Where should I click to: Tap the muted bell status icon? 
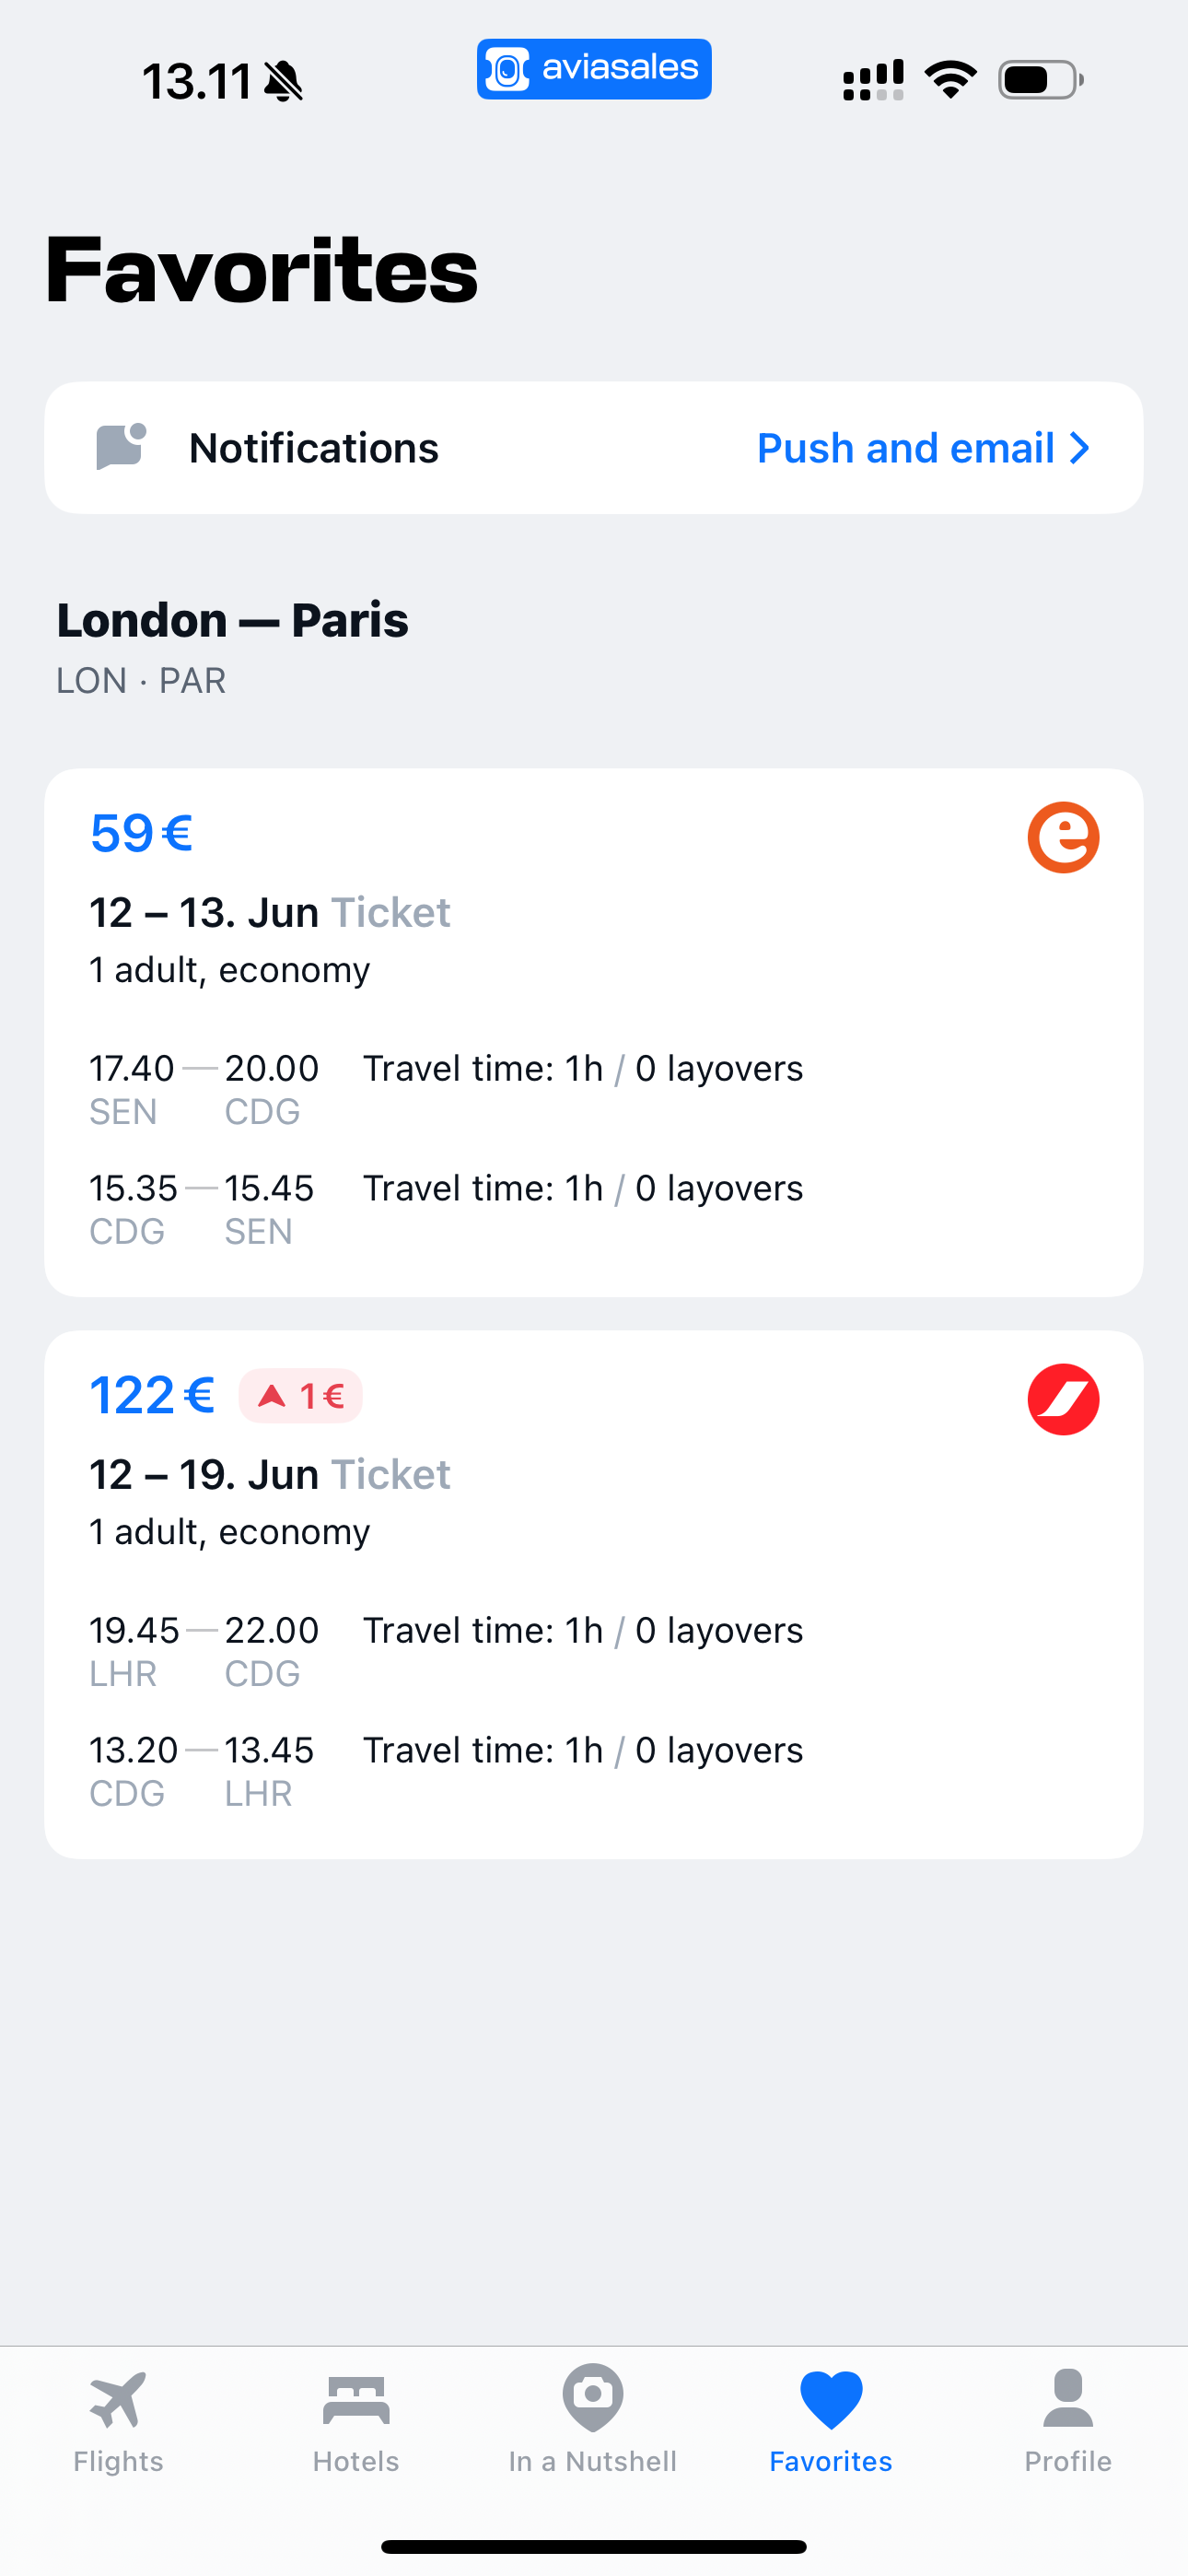283,81
